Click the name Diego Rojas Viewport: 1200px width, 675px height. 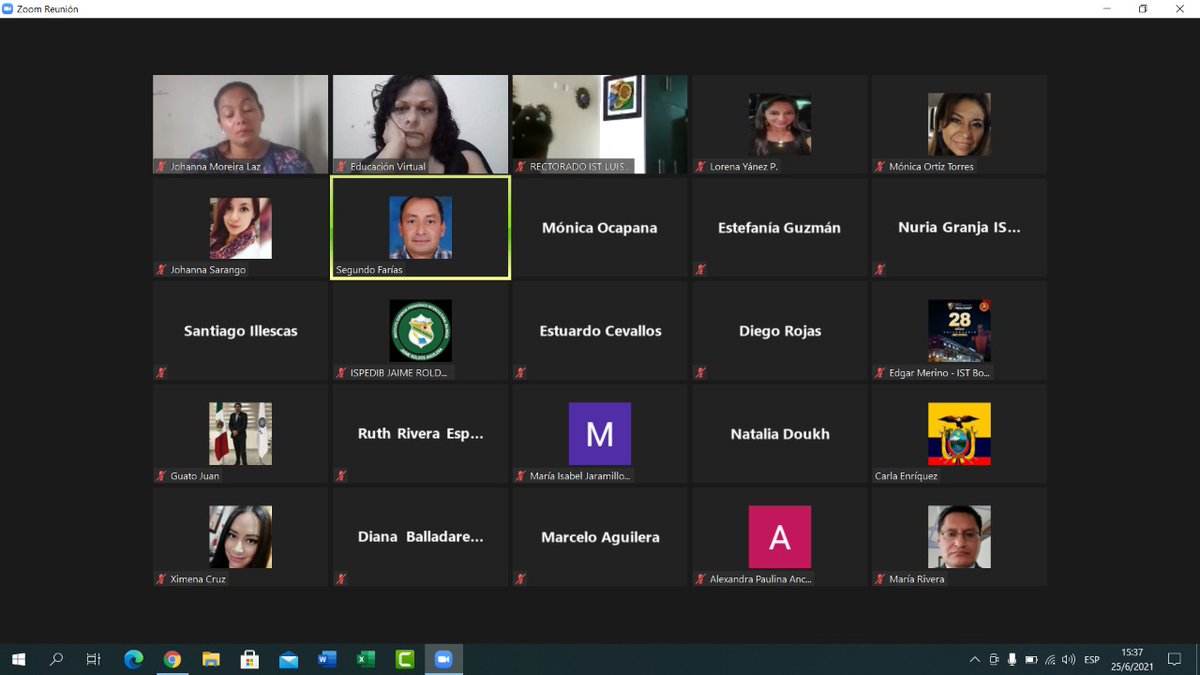(780, 331)
